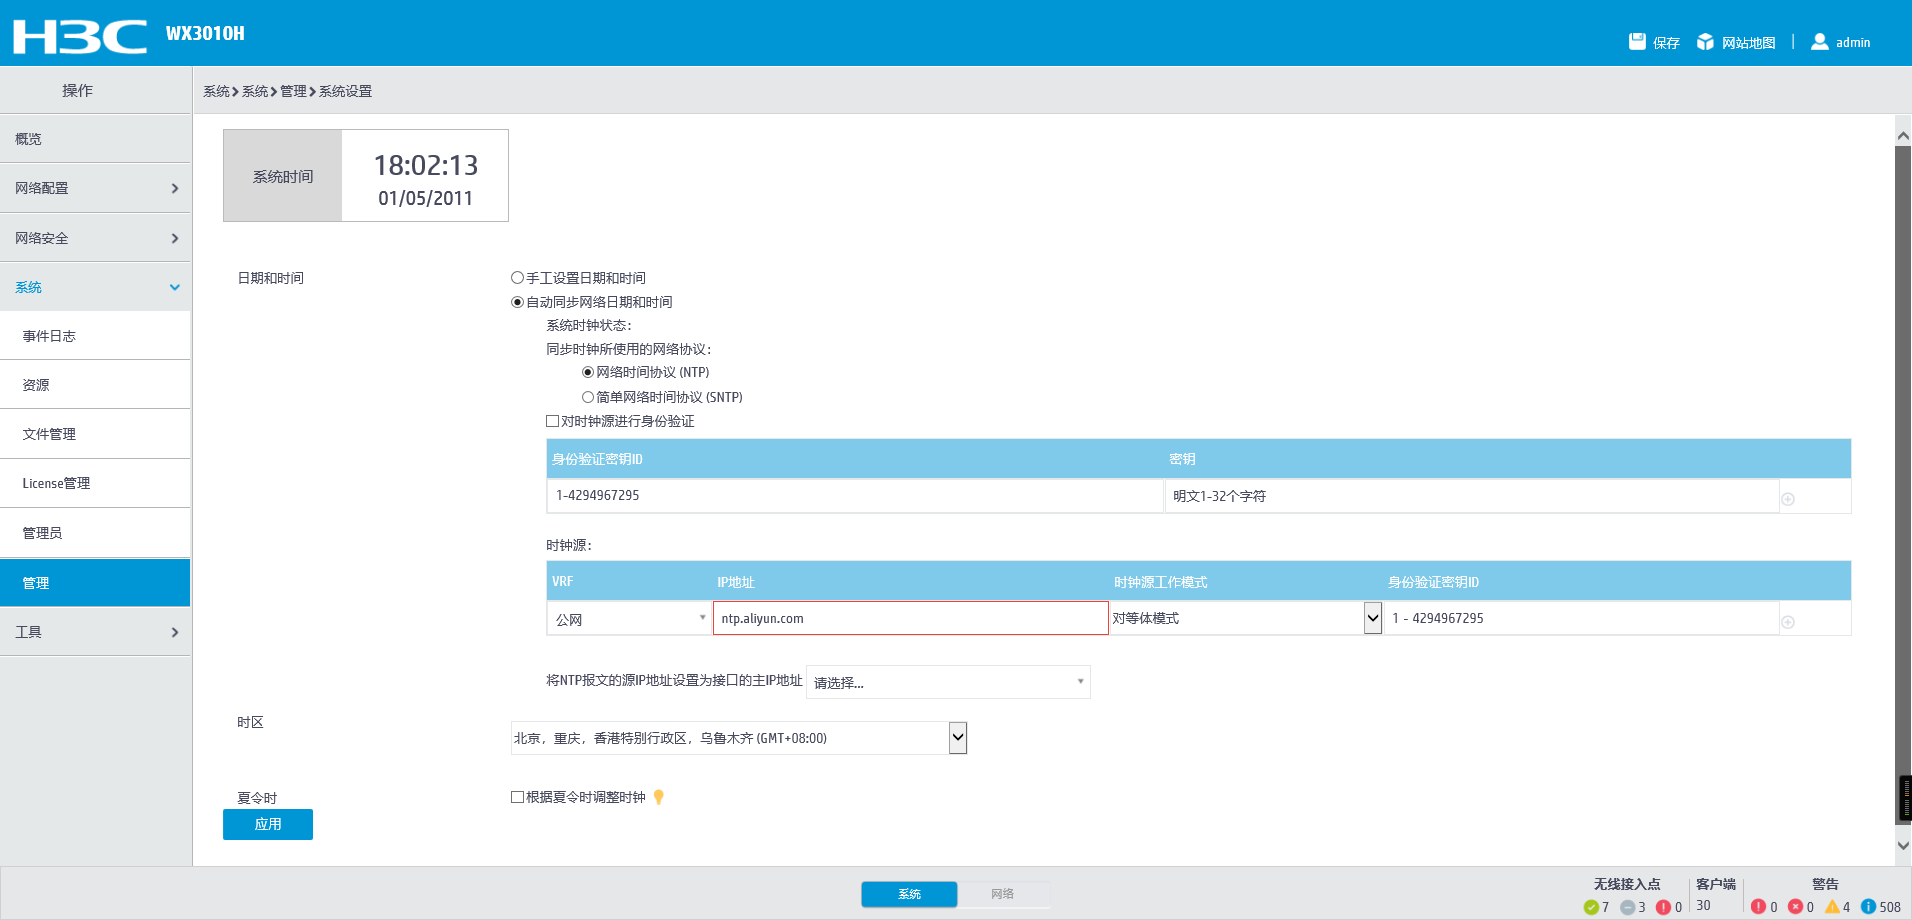Click the red exclamation access point icon
Viewport: 1912px width, 920px height.
point(1663,907)
